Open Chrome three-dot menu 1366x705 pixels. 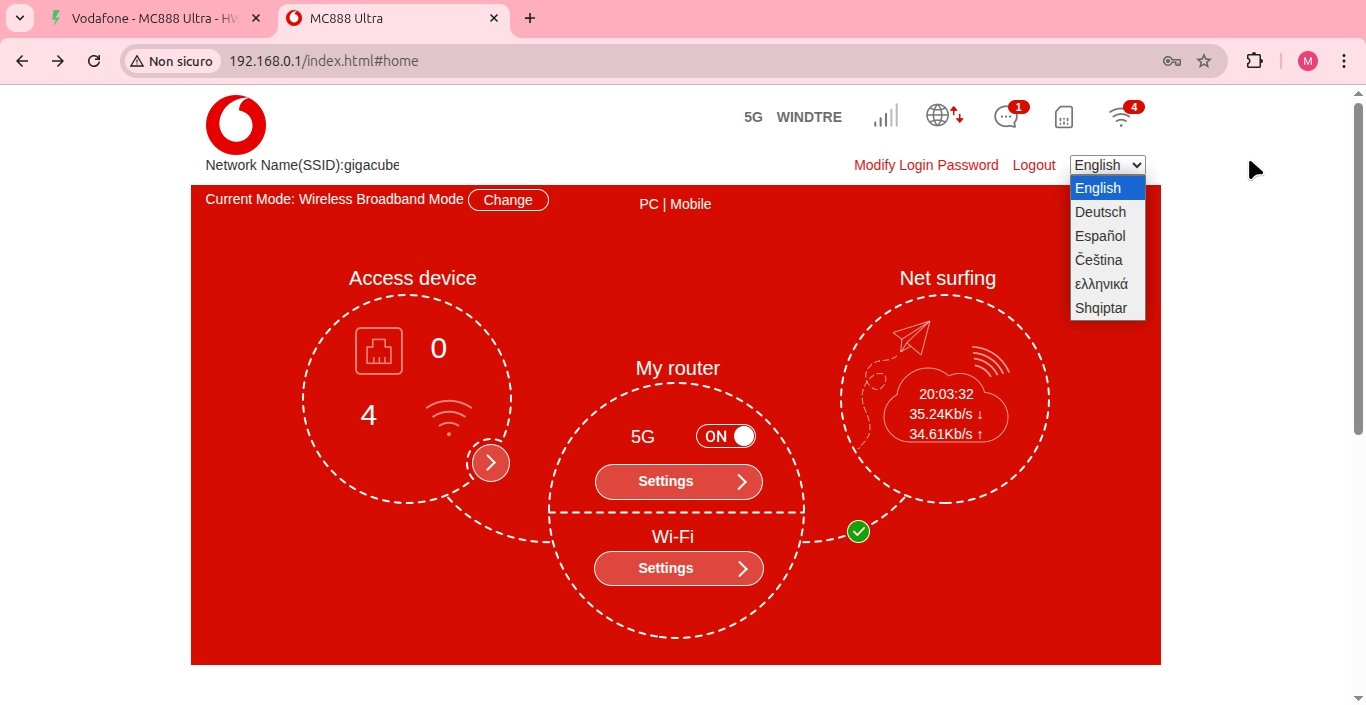tap(1343, 61)
